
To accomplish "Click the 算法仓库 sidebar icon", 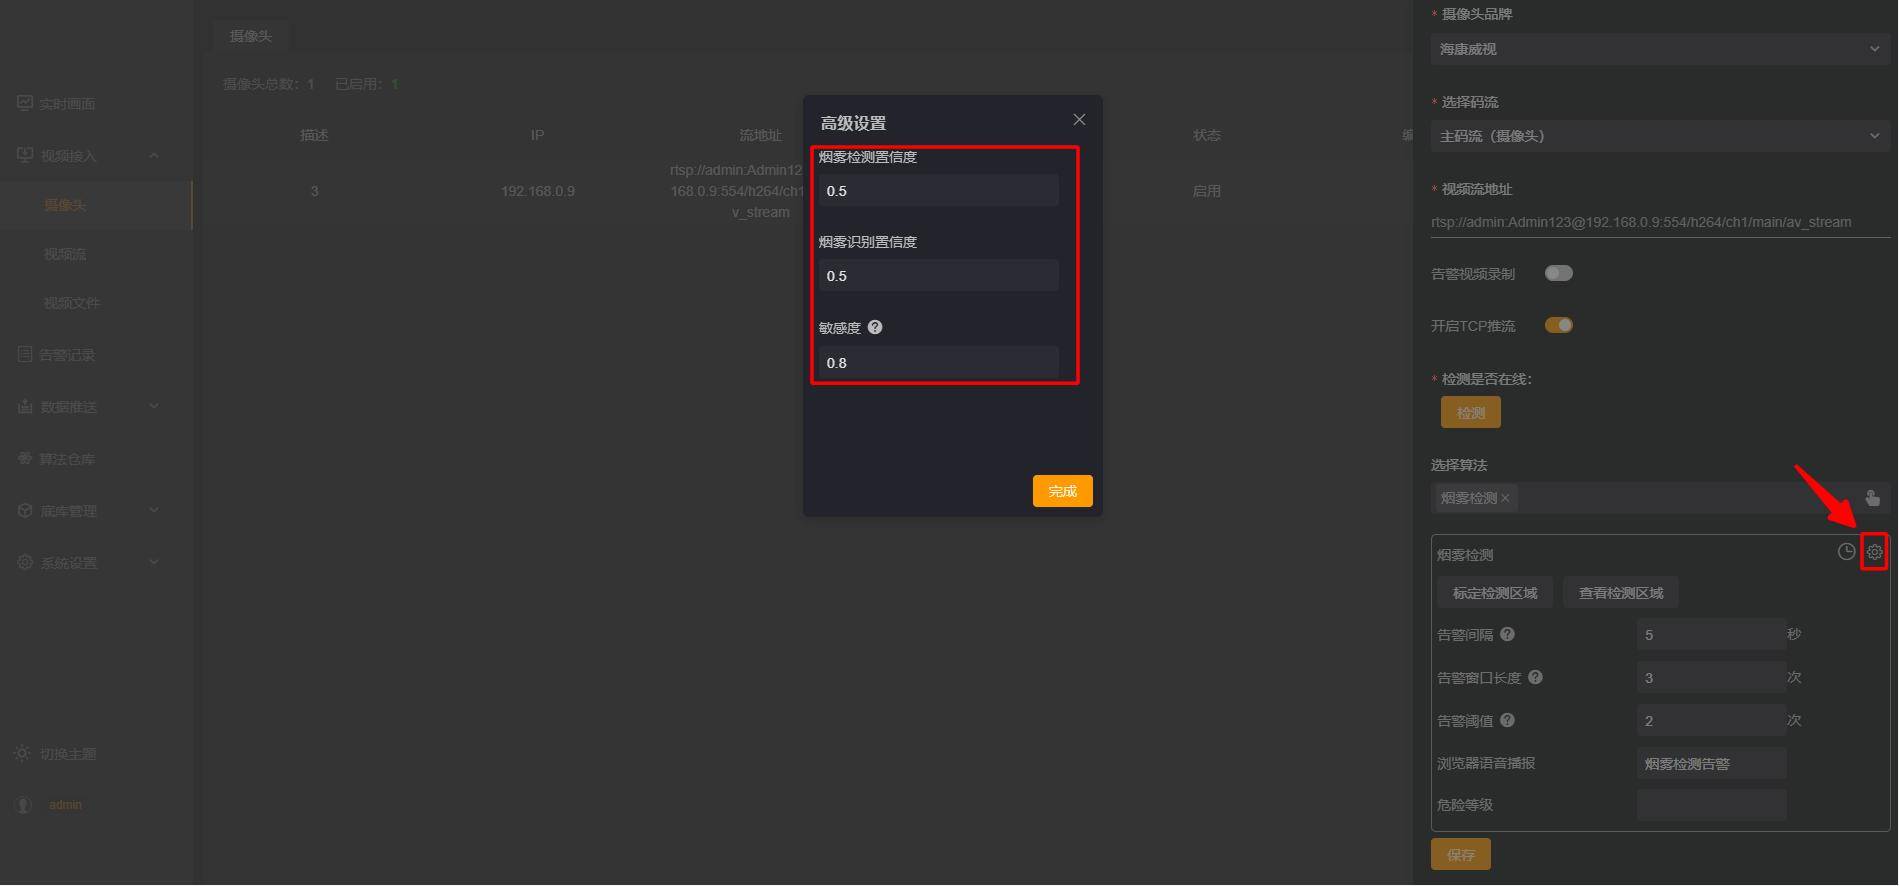I will click(x=25, y=458).
